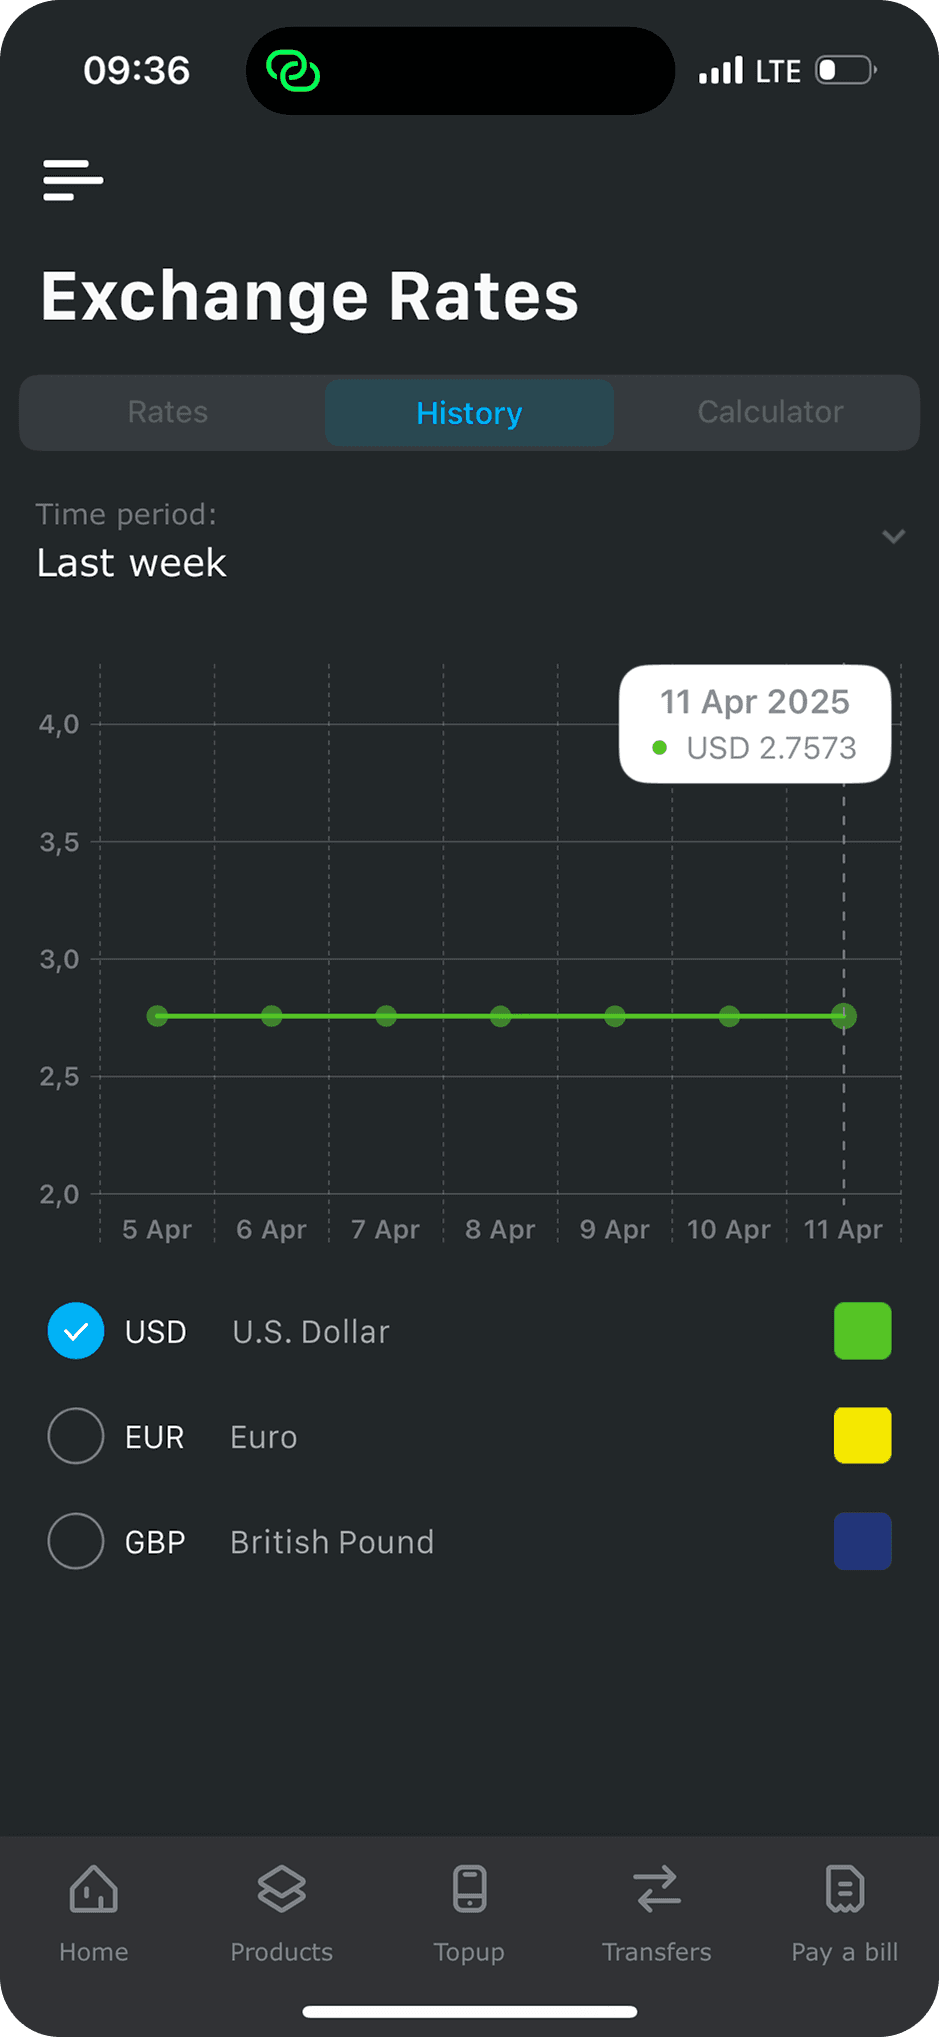Uncheck the USD currency checkbox

(x=76, y=1331)
